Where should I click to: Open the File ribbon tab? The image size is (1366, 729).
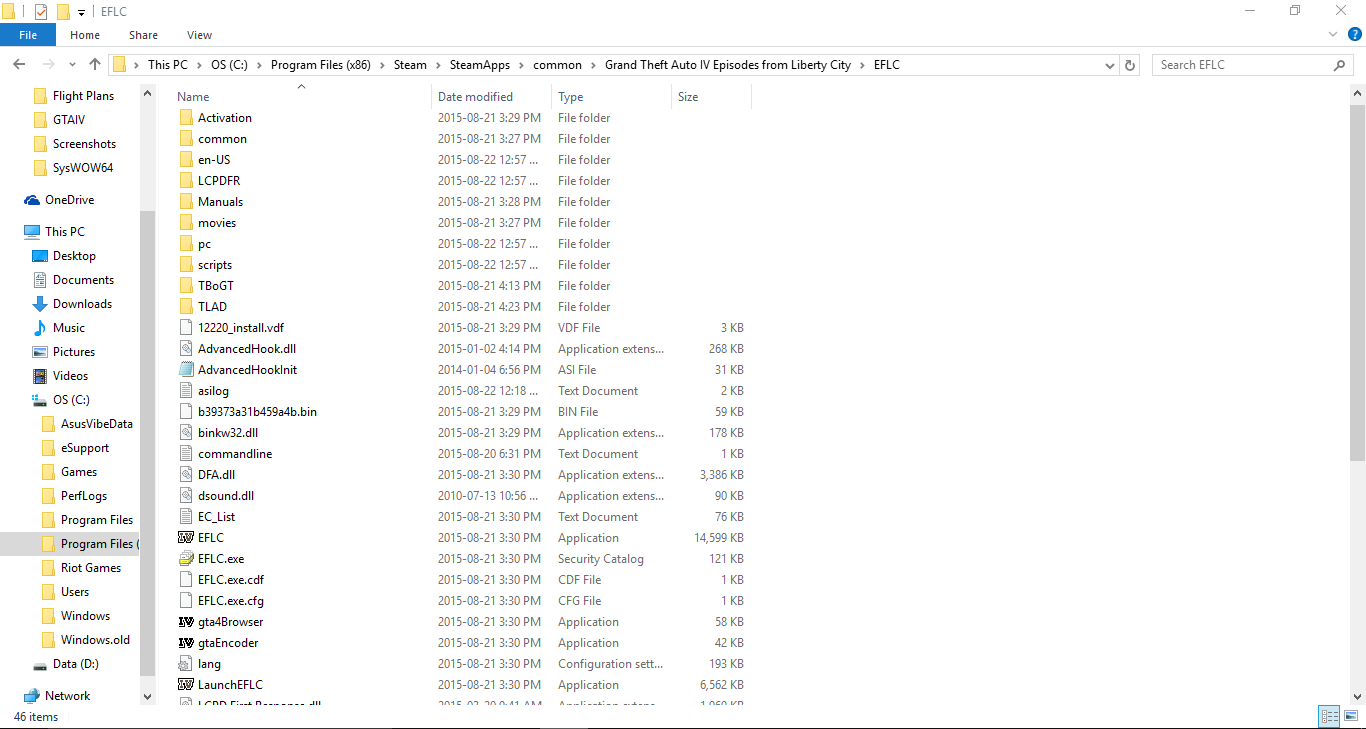28,35
